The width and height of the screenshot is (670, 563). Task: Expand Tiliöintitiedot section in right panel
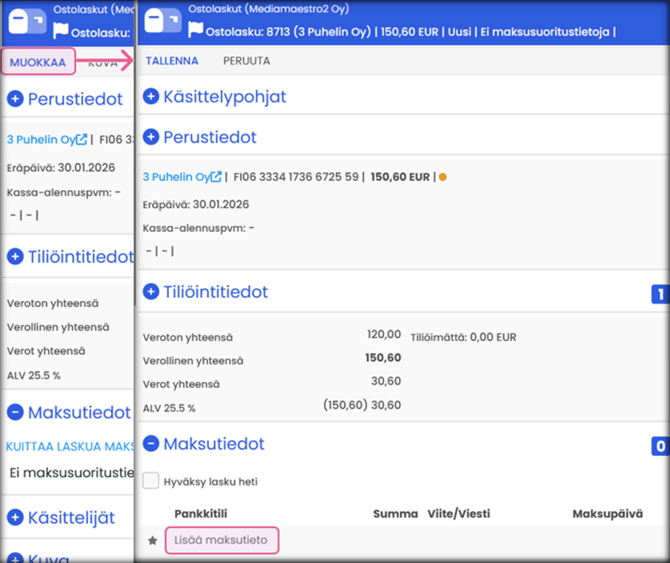point(151,292)
